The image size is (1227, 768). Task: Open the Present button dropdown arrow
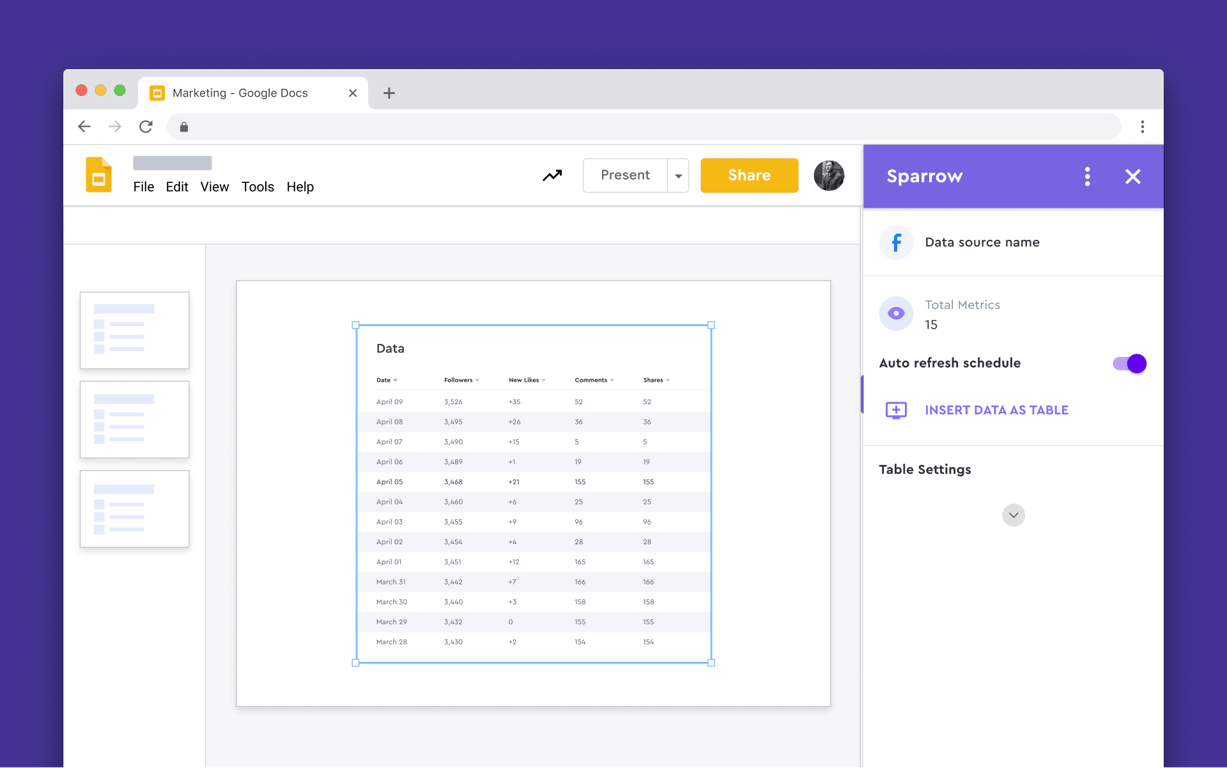pyautogui.click(x=678, y=175)
